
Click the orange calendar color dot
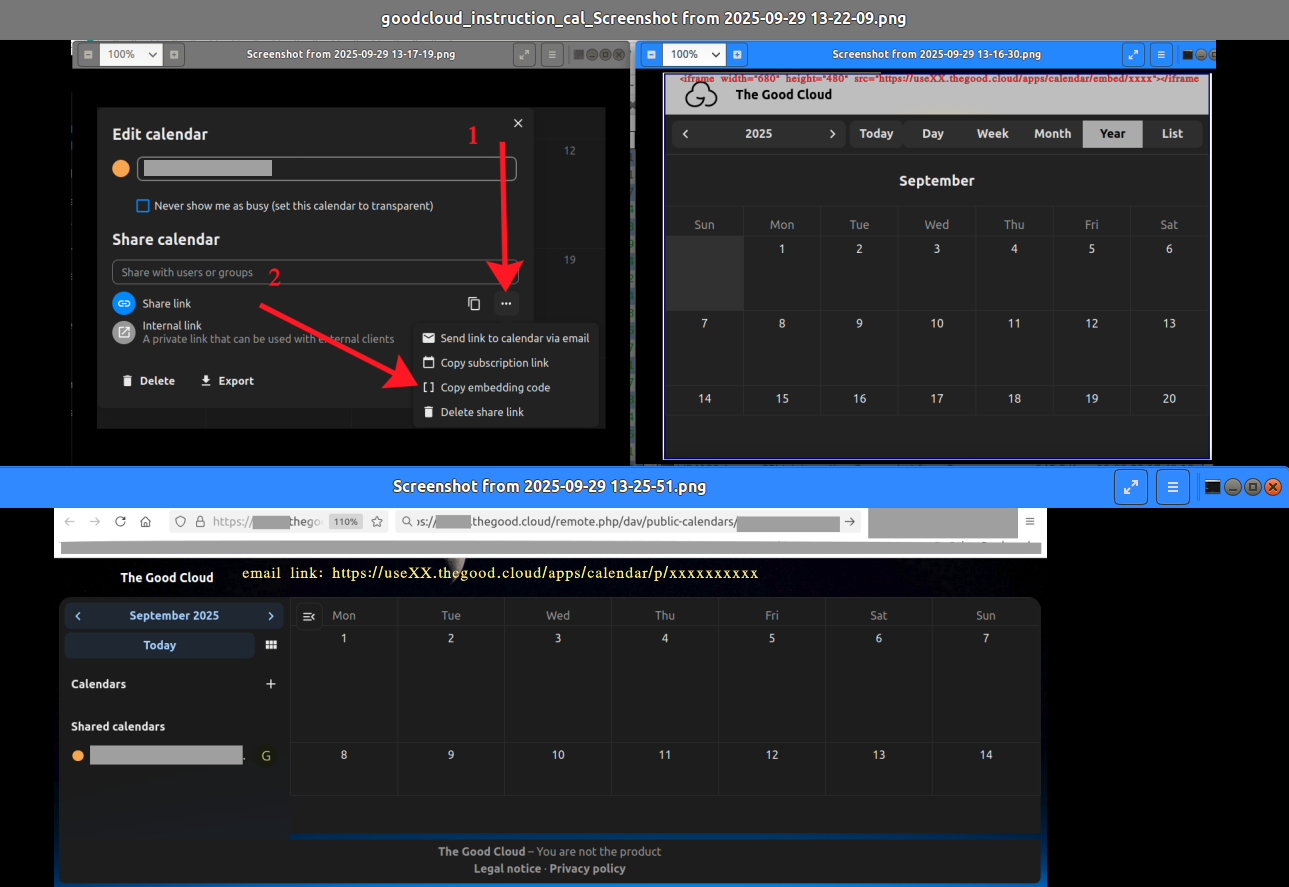[121, 169]
